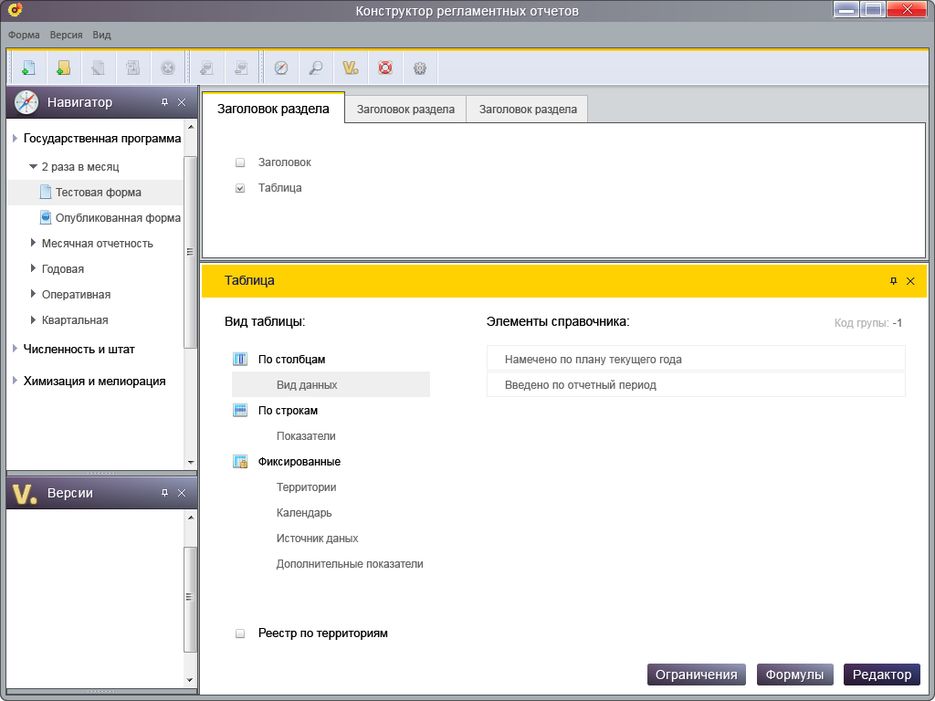Screen dimensions: 935x701
Task: Open settings with gear toolbar icon
Action: click(420, 67)
